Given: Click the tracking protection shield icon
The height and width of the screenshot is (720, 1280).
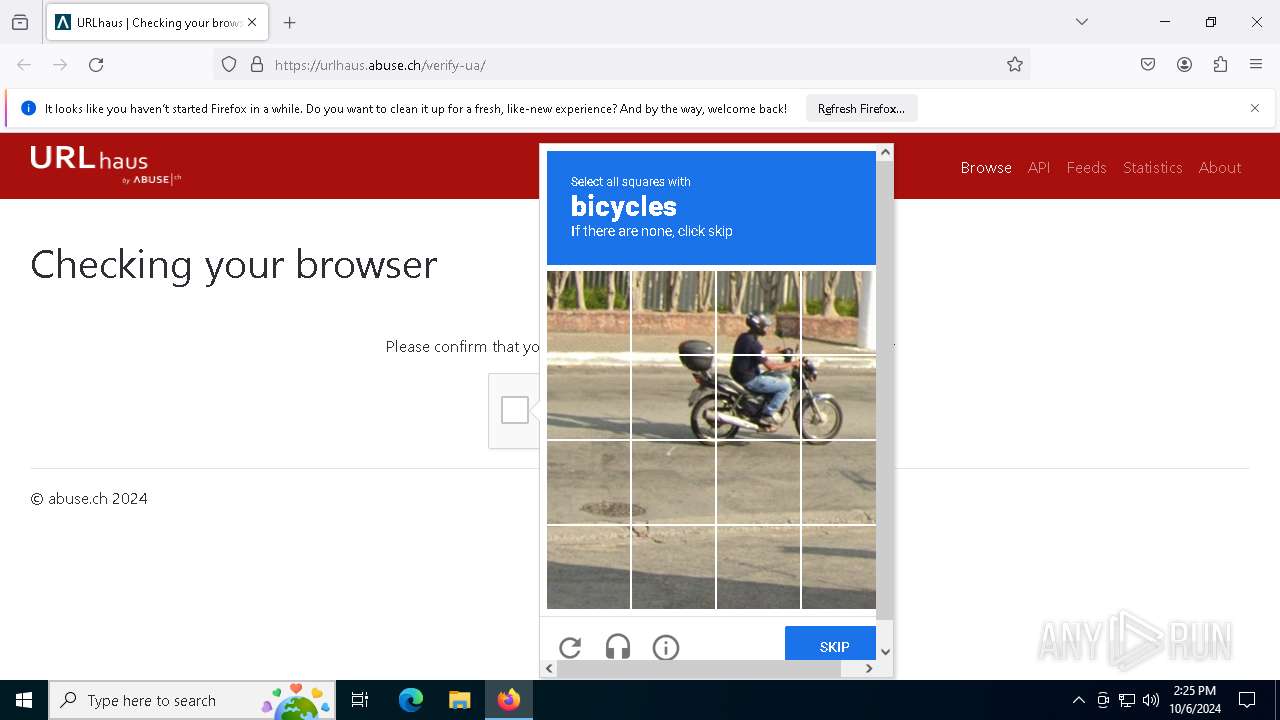Looking at the screenshot, I should click(229, 65).
